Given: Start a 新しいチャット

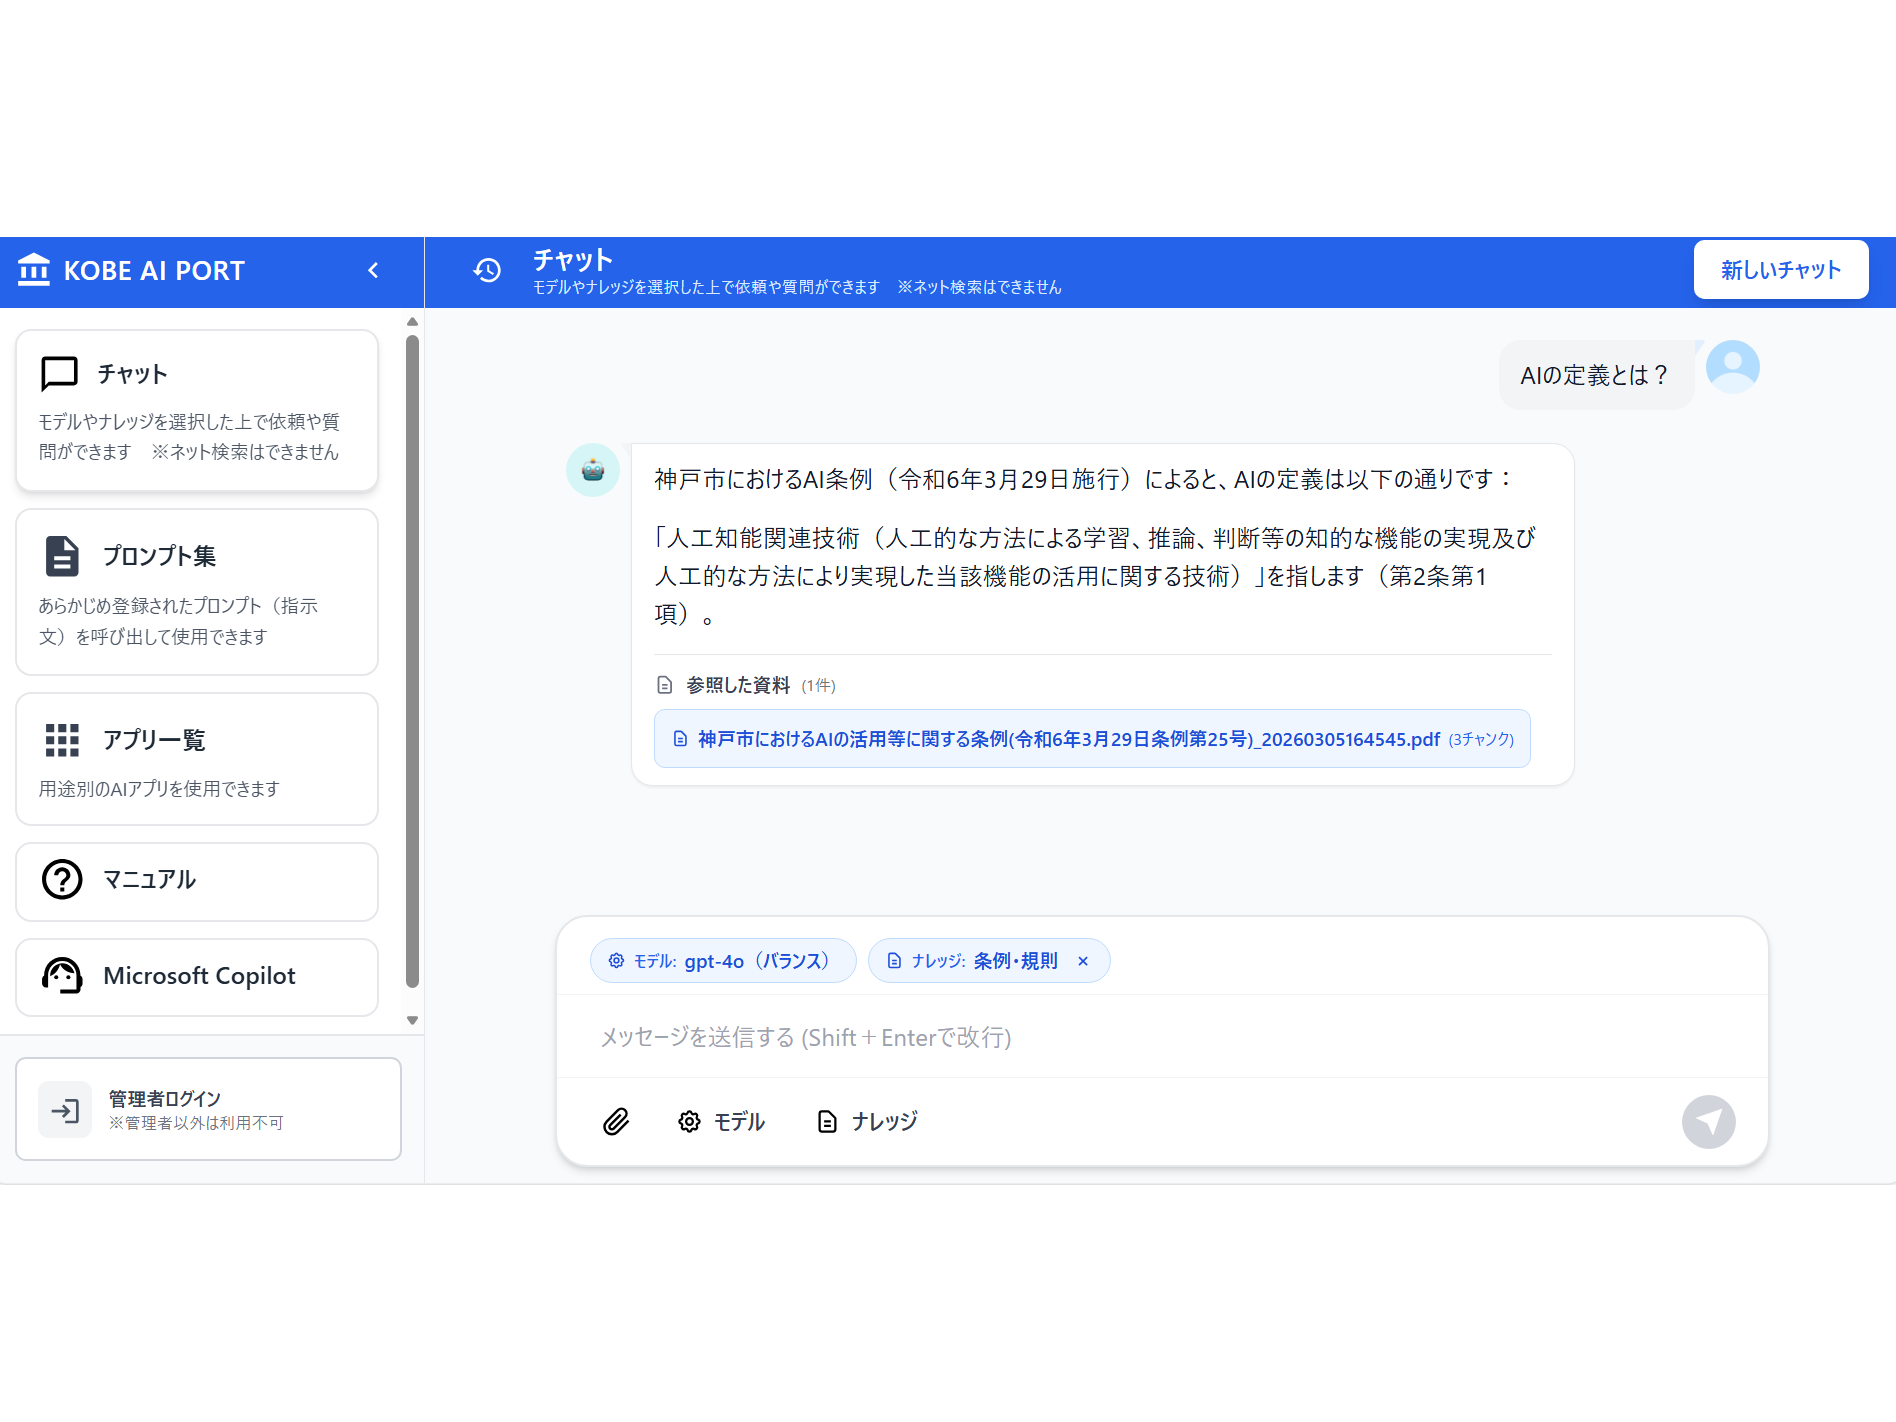Looking at the screenshot, I should 1781,270.
